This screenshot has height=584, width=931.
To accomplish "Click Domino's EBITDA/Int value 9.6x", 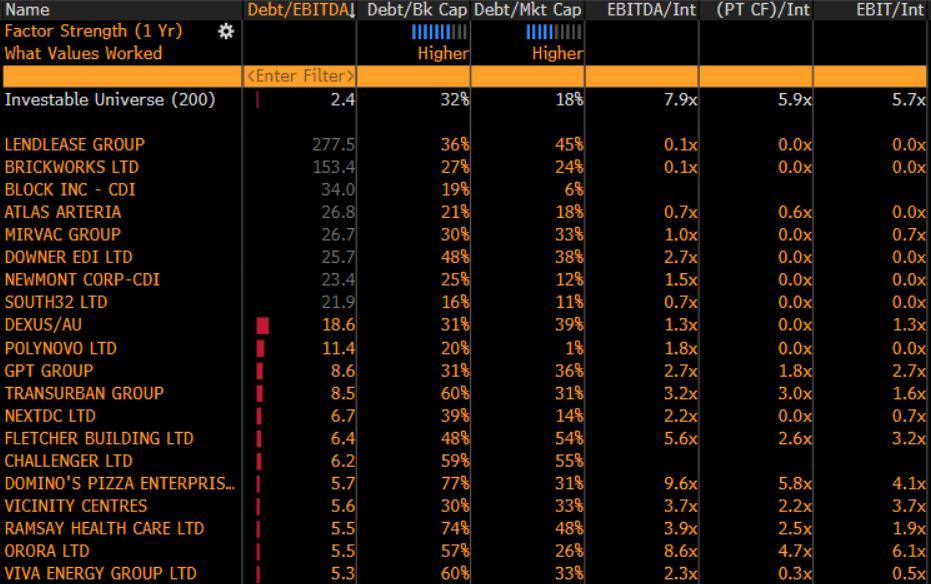I will click(680, 484).
